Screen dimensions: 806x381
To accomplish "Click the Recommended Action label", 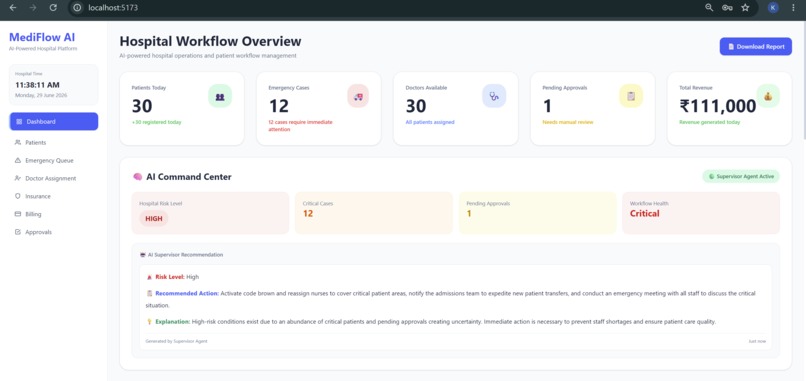I will click(187, 294).
